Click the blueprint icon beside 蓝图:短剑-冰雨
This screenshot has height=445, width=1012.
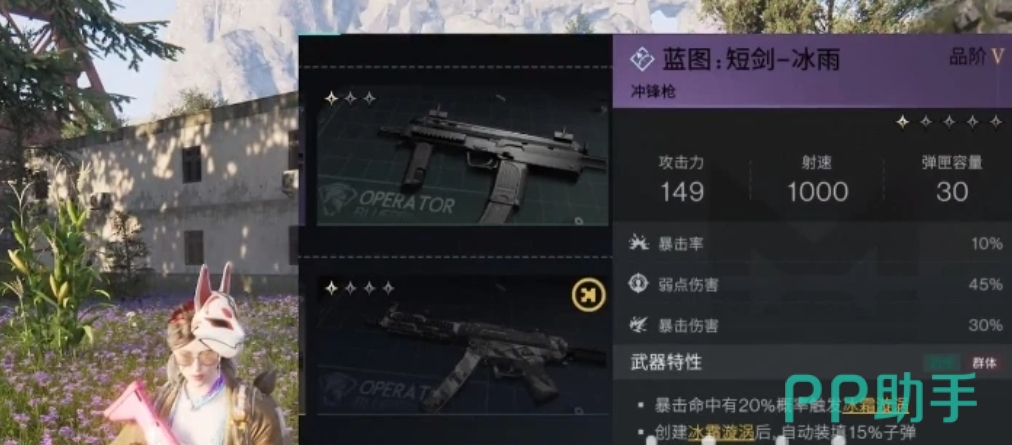pos(642,61)
